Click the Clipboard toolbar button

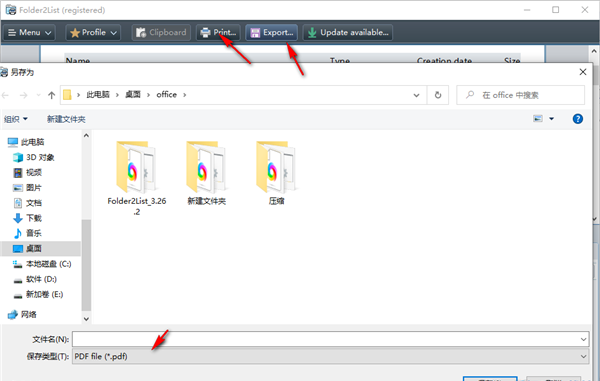click(161, 33)
